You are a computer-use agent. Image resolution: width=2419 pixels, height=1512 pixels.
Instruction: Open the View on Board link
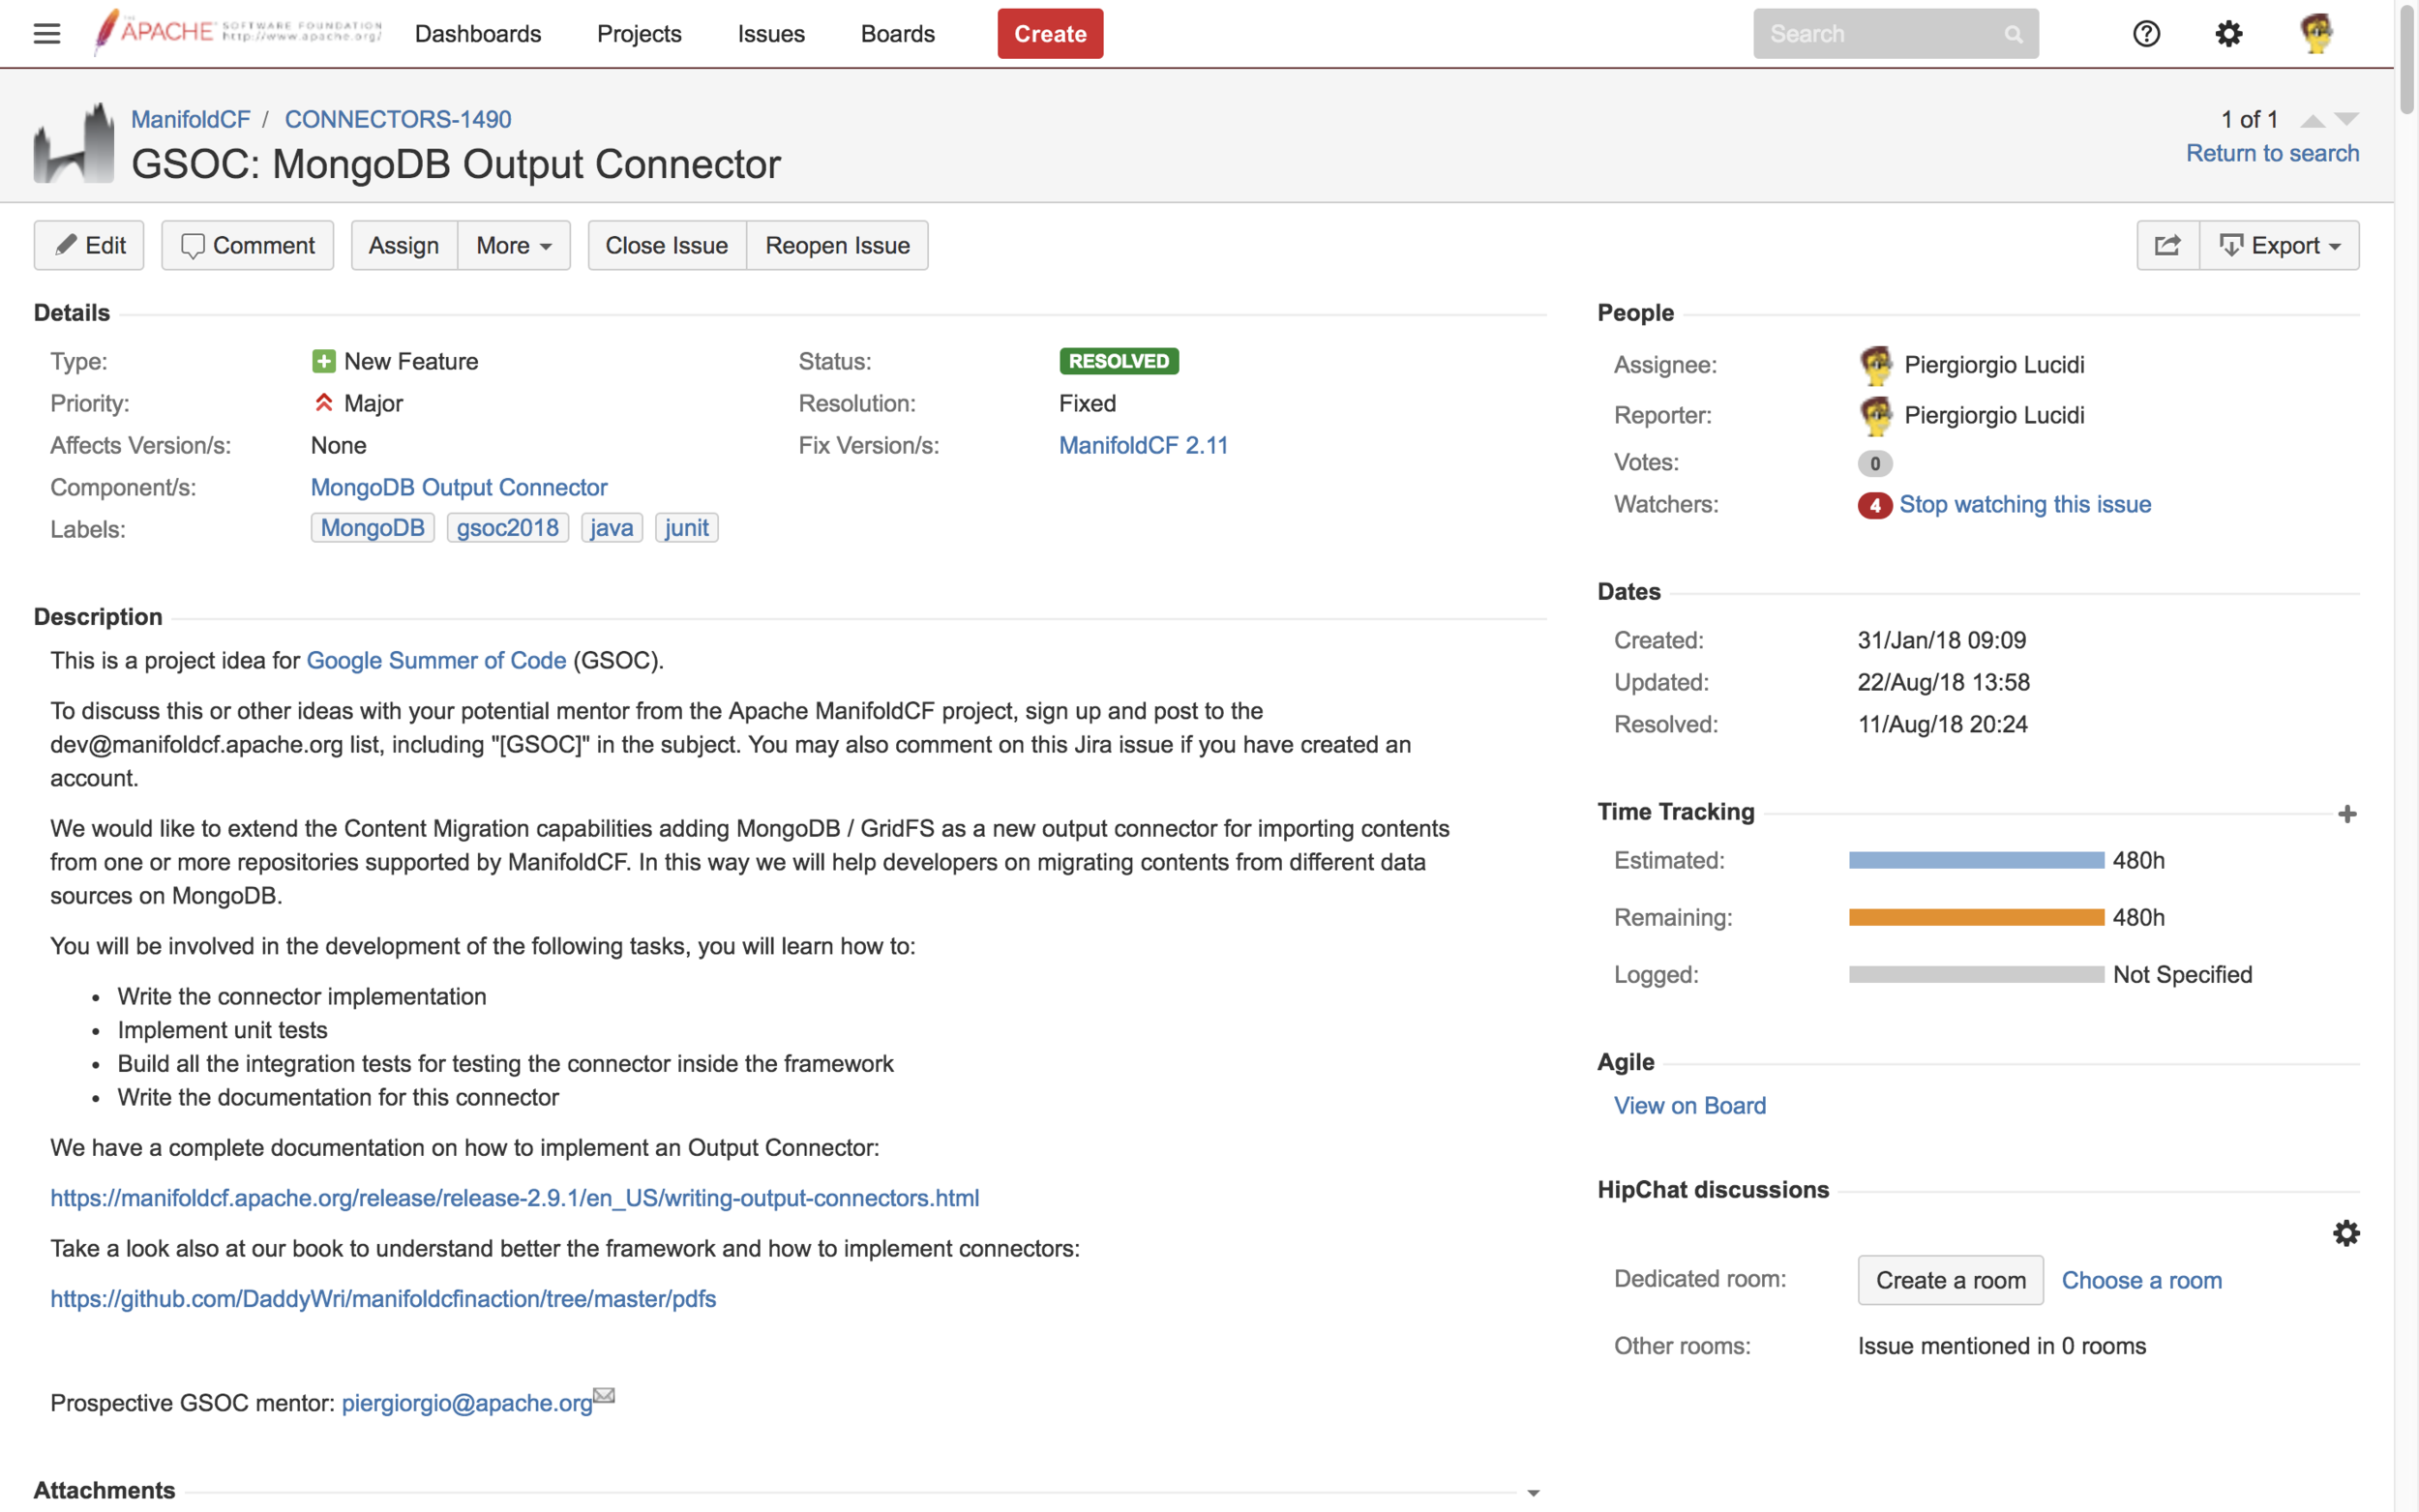tap(1689, 1106)
